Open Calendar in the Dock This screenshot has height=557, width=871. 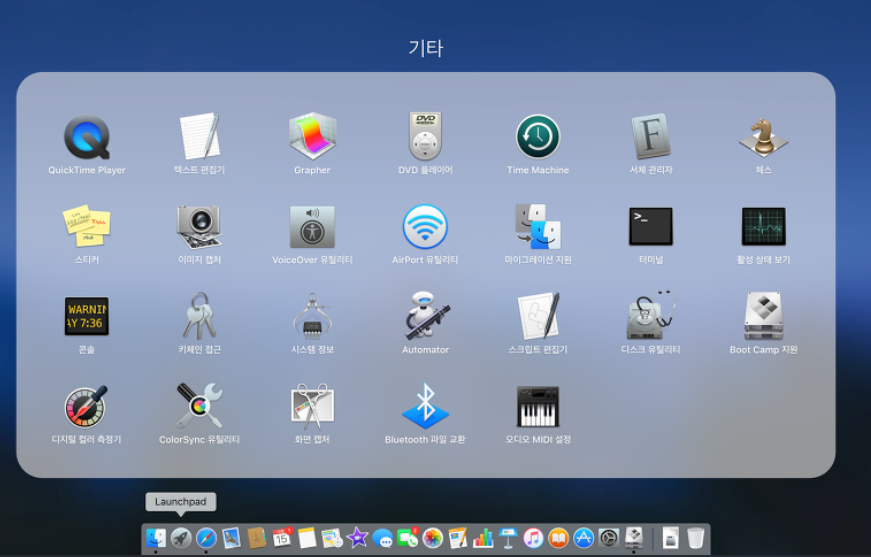282,537
